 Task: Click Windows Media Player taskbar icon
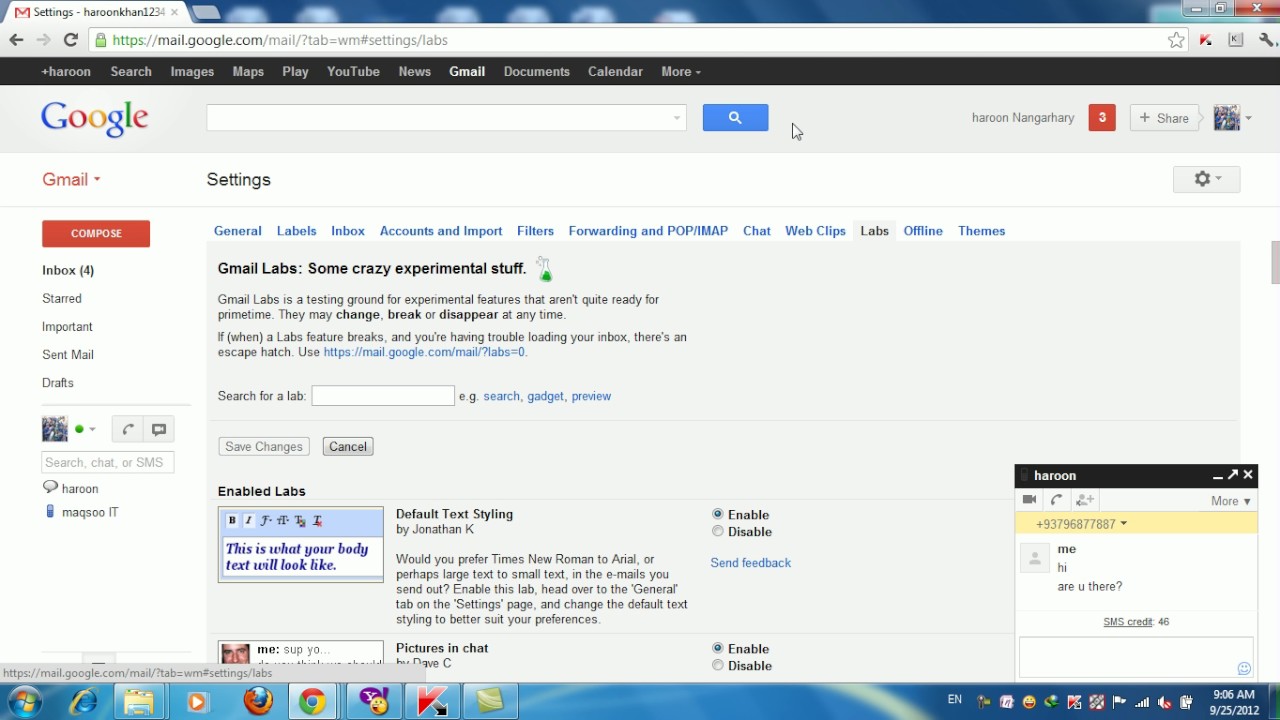tap(197, 702)
